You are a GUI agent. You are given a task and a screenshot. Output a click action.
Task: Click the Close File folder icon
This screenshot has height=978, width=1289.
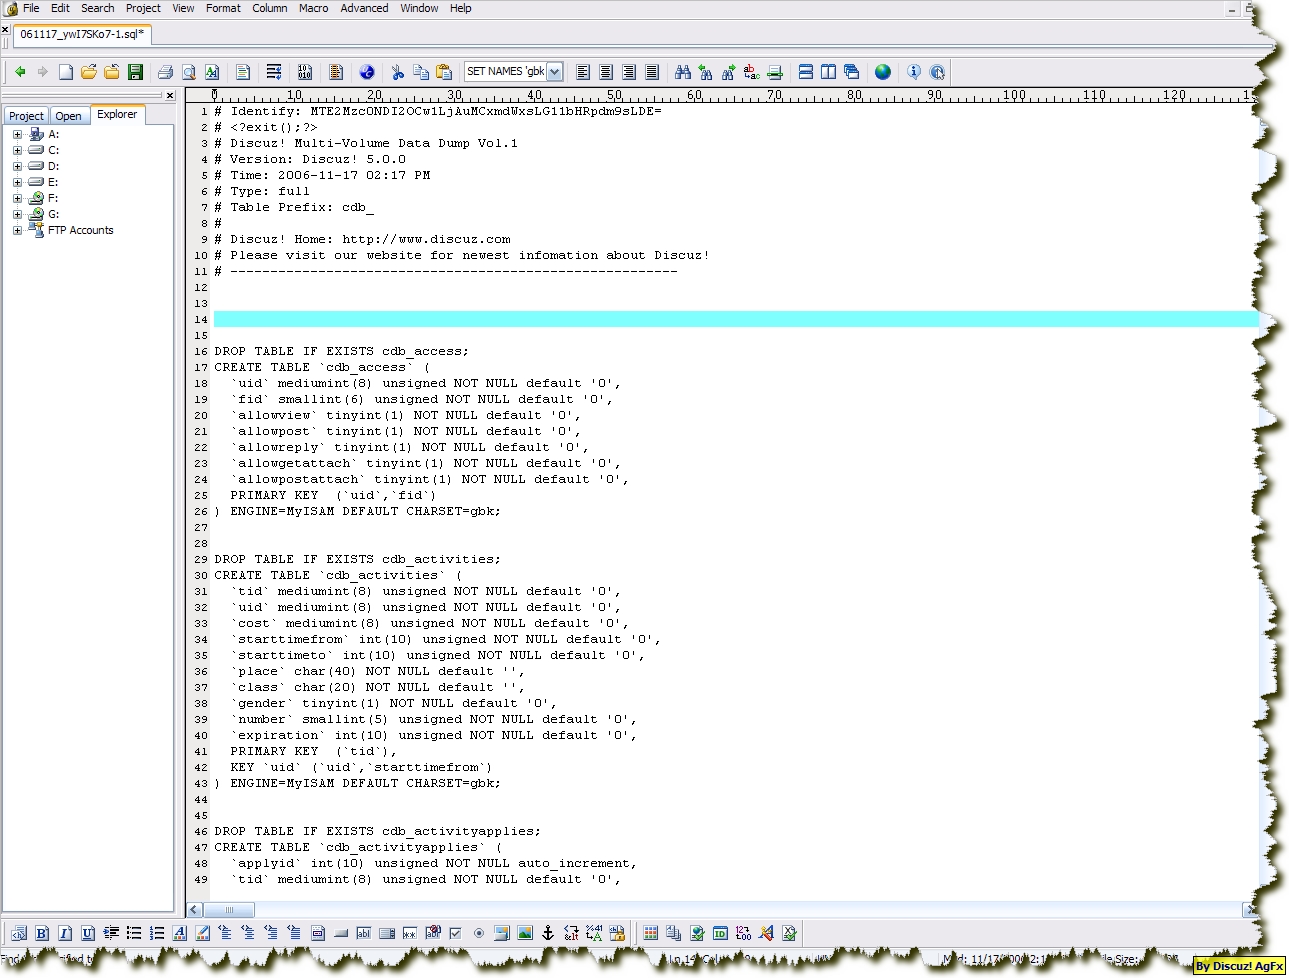coord(112,72)
